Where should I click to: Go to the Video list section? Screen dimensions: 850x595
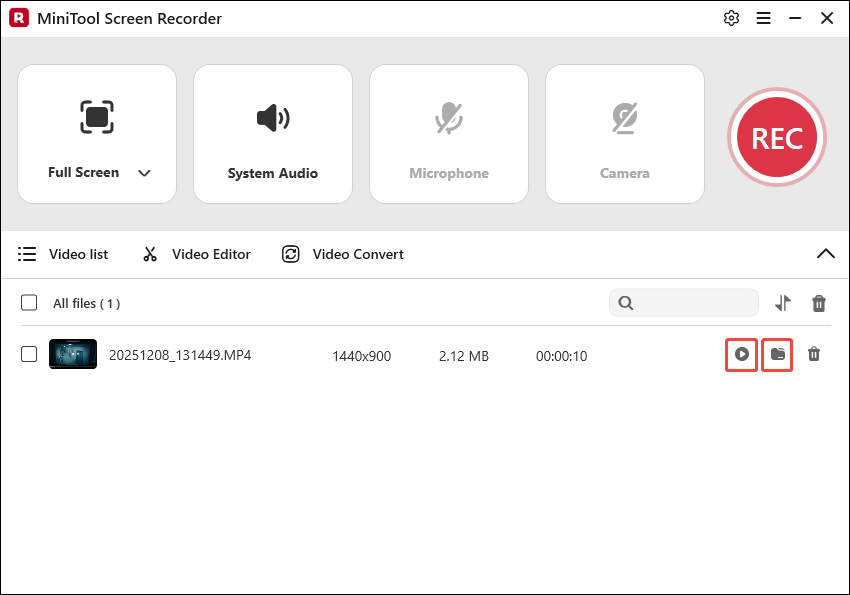coord(63,254)
